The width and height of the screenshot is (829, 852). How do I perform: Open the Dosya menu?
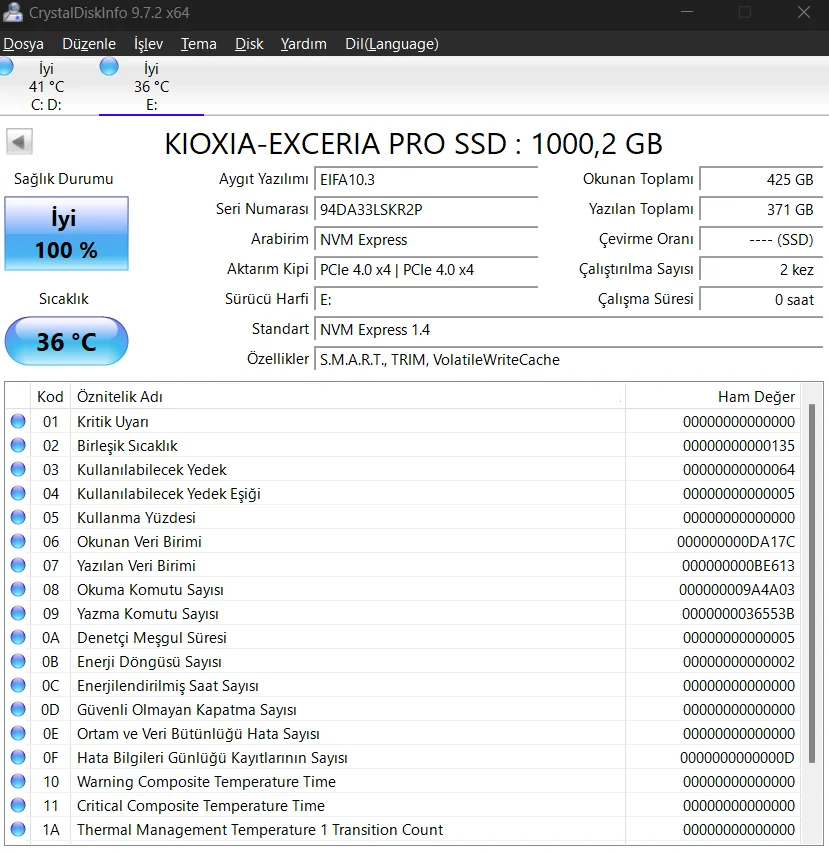click(x=24, y=44)
